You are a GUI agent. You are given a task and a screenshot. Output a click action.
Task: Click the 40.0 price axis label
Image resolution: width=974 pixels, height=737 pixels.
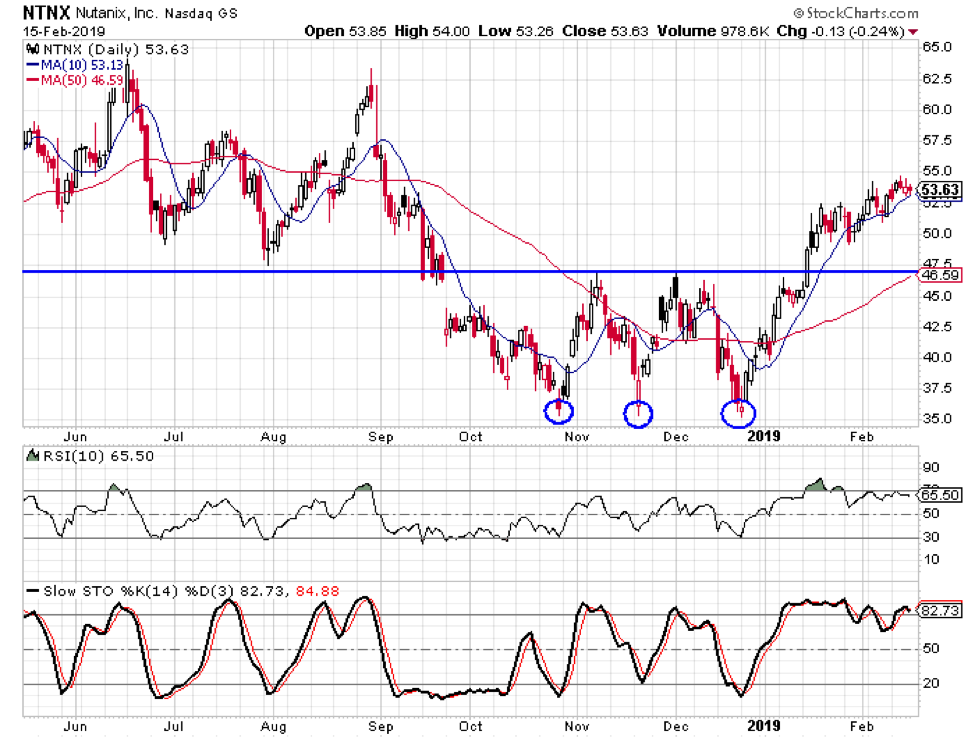937,357
